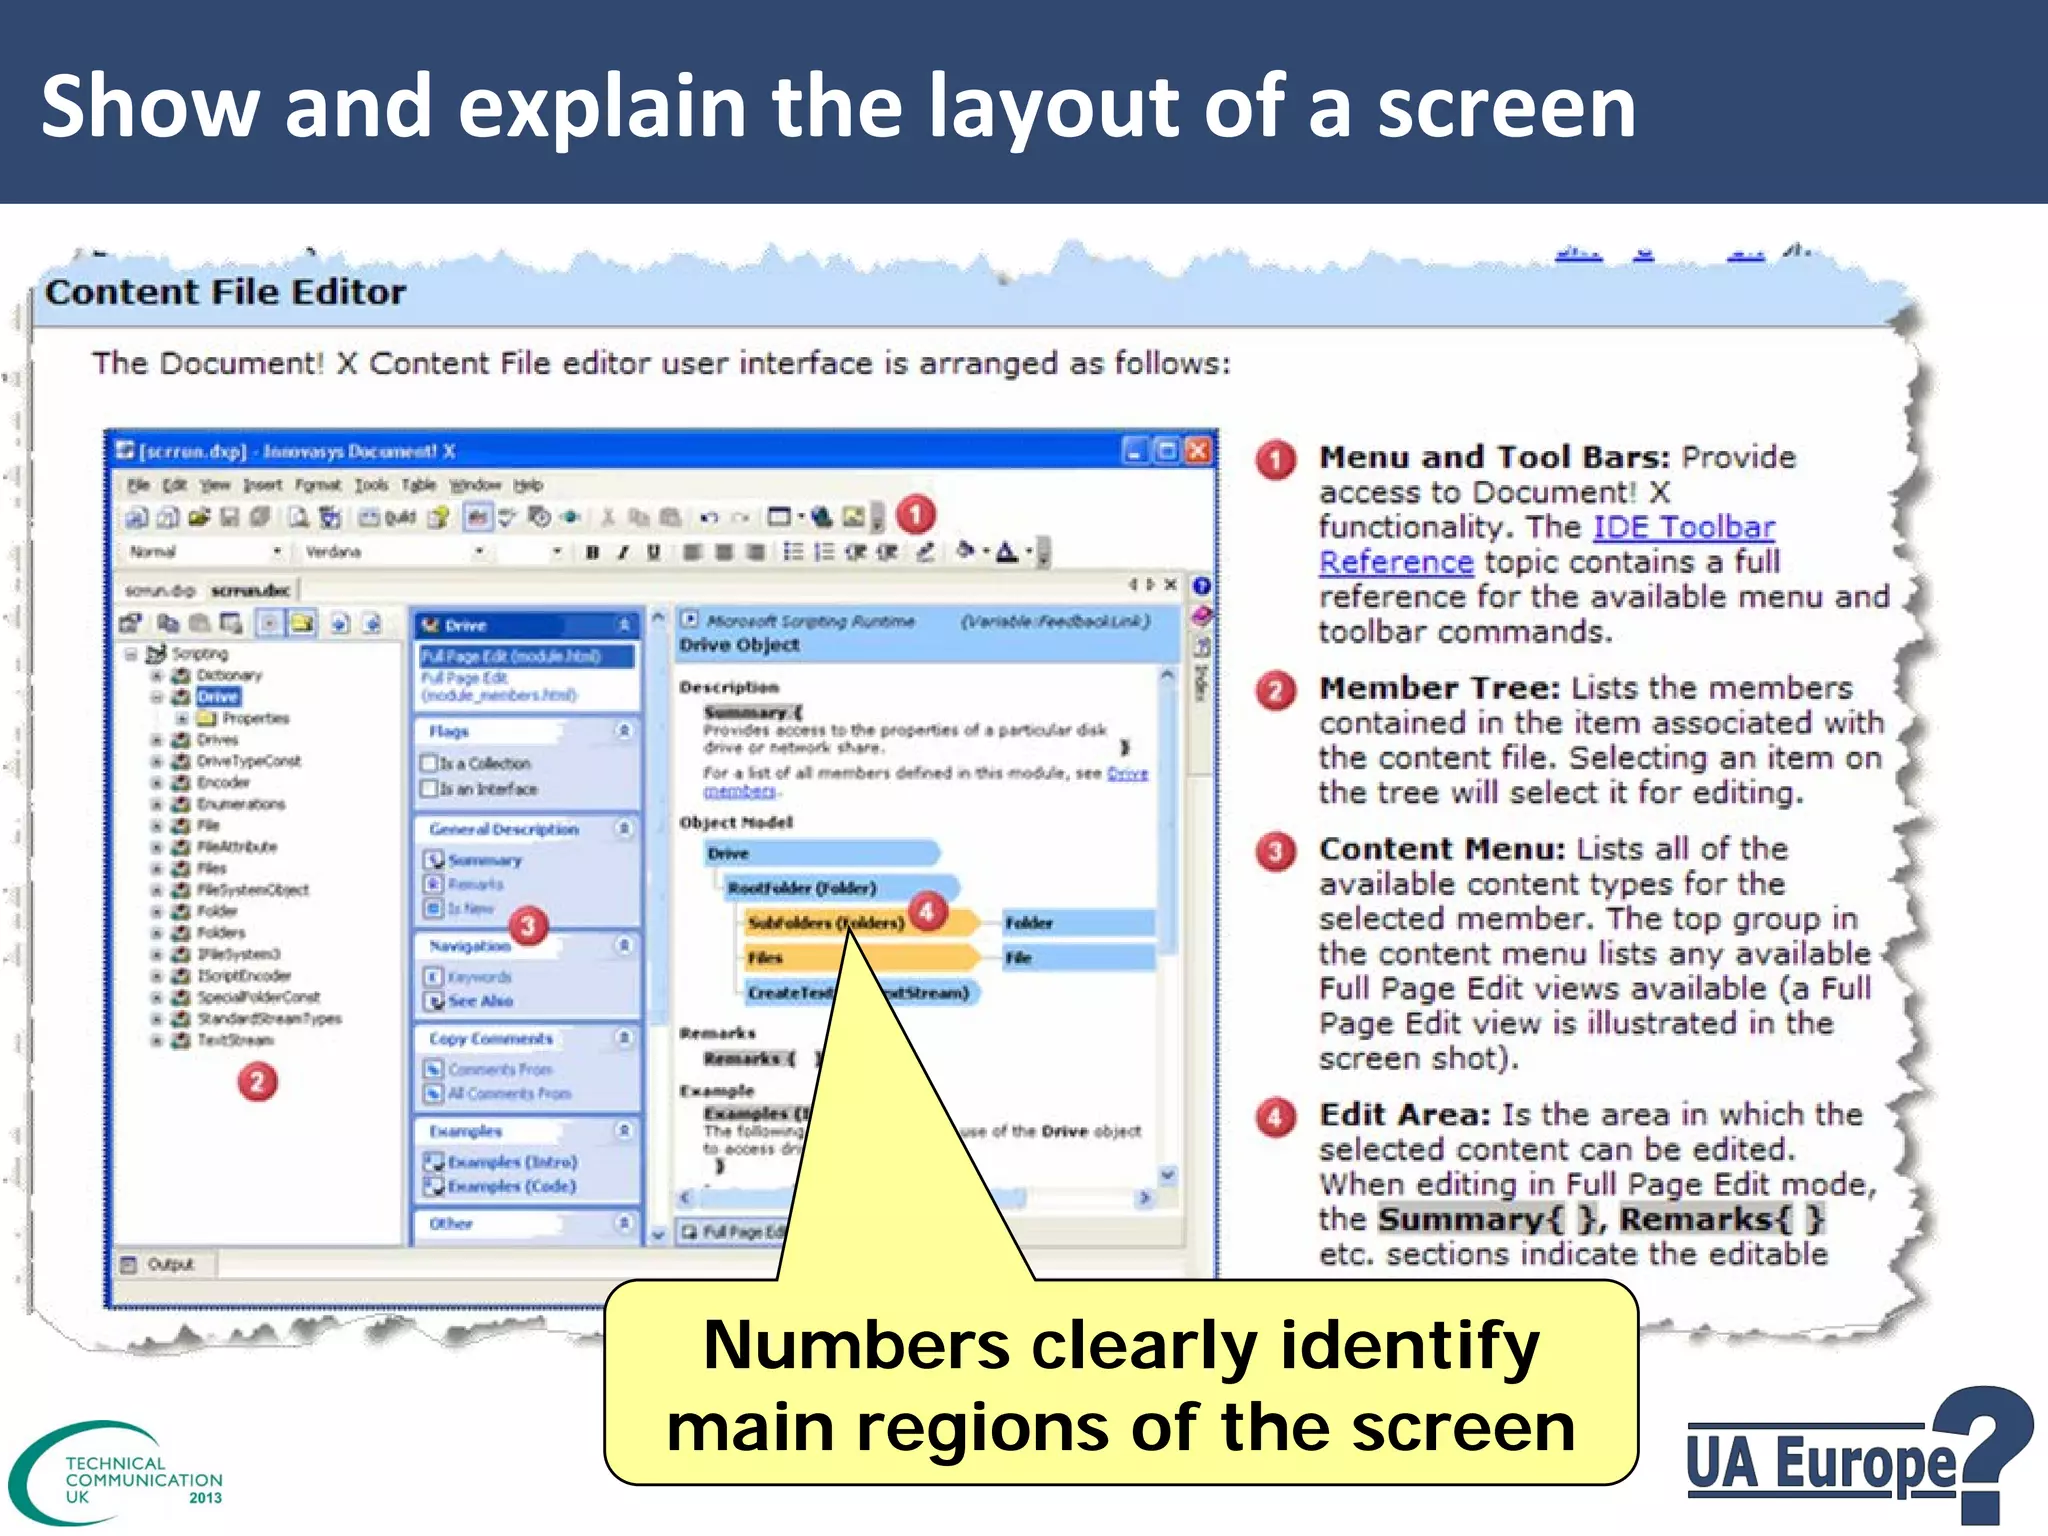Click the Remarks content item

pos(464,884)
